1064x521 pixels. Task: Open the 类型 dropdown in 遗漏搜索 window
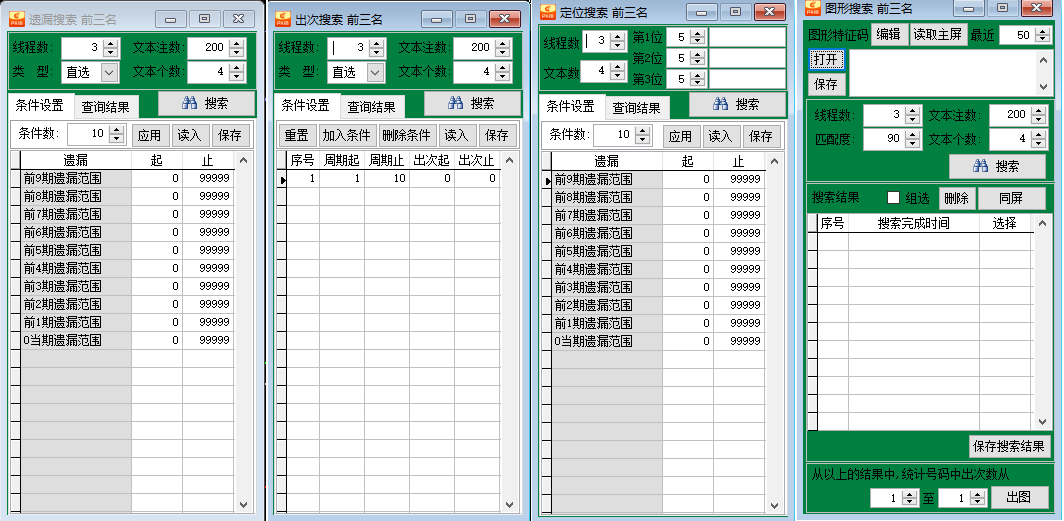pos(110,71)
